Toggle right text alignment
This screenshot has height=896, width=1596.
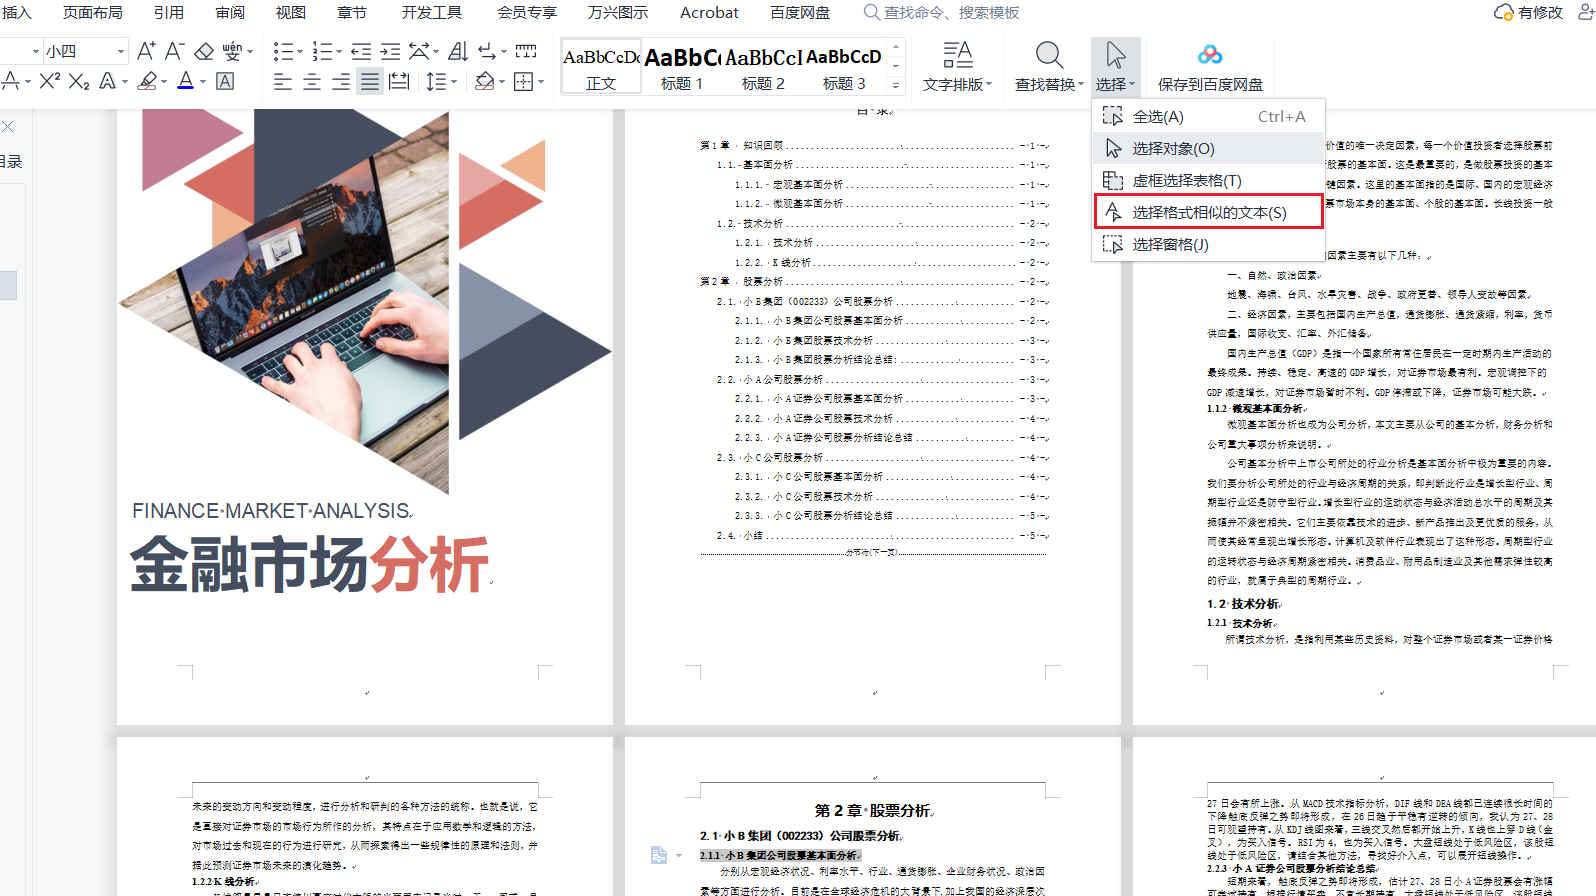click(x=341, y=82)
